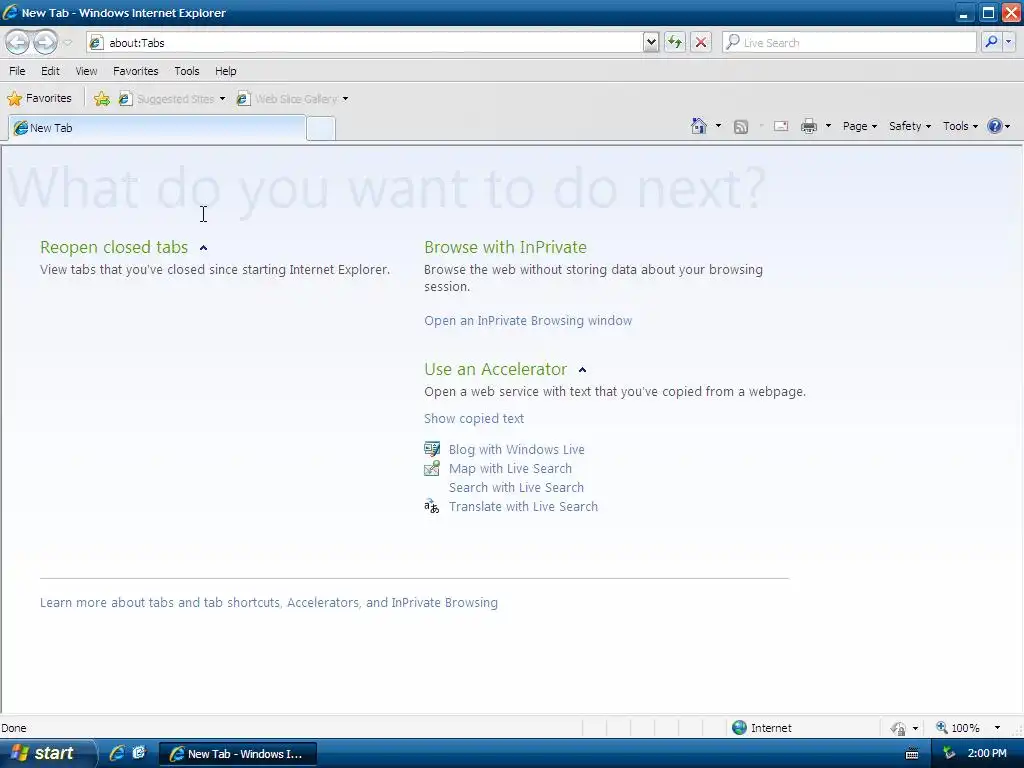Open the Favorites star center button

tap(39, 99)
